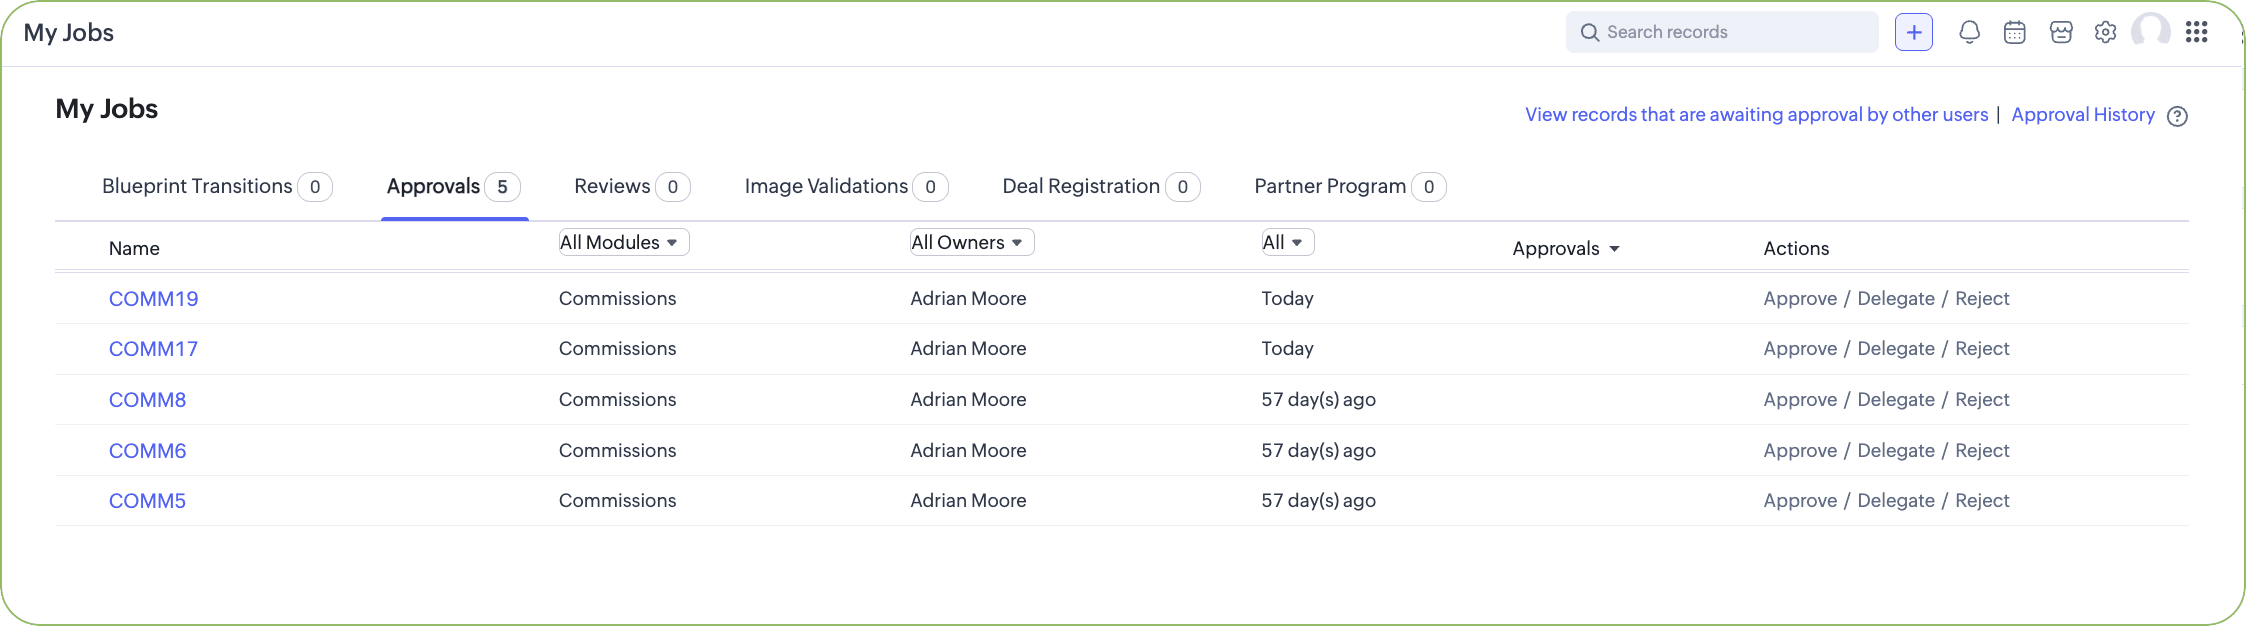The height and width of the screenshot is (626, 2246).
Task: Expand the All Owners dropdown
Action: (x=972, y=242)
